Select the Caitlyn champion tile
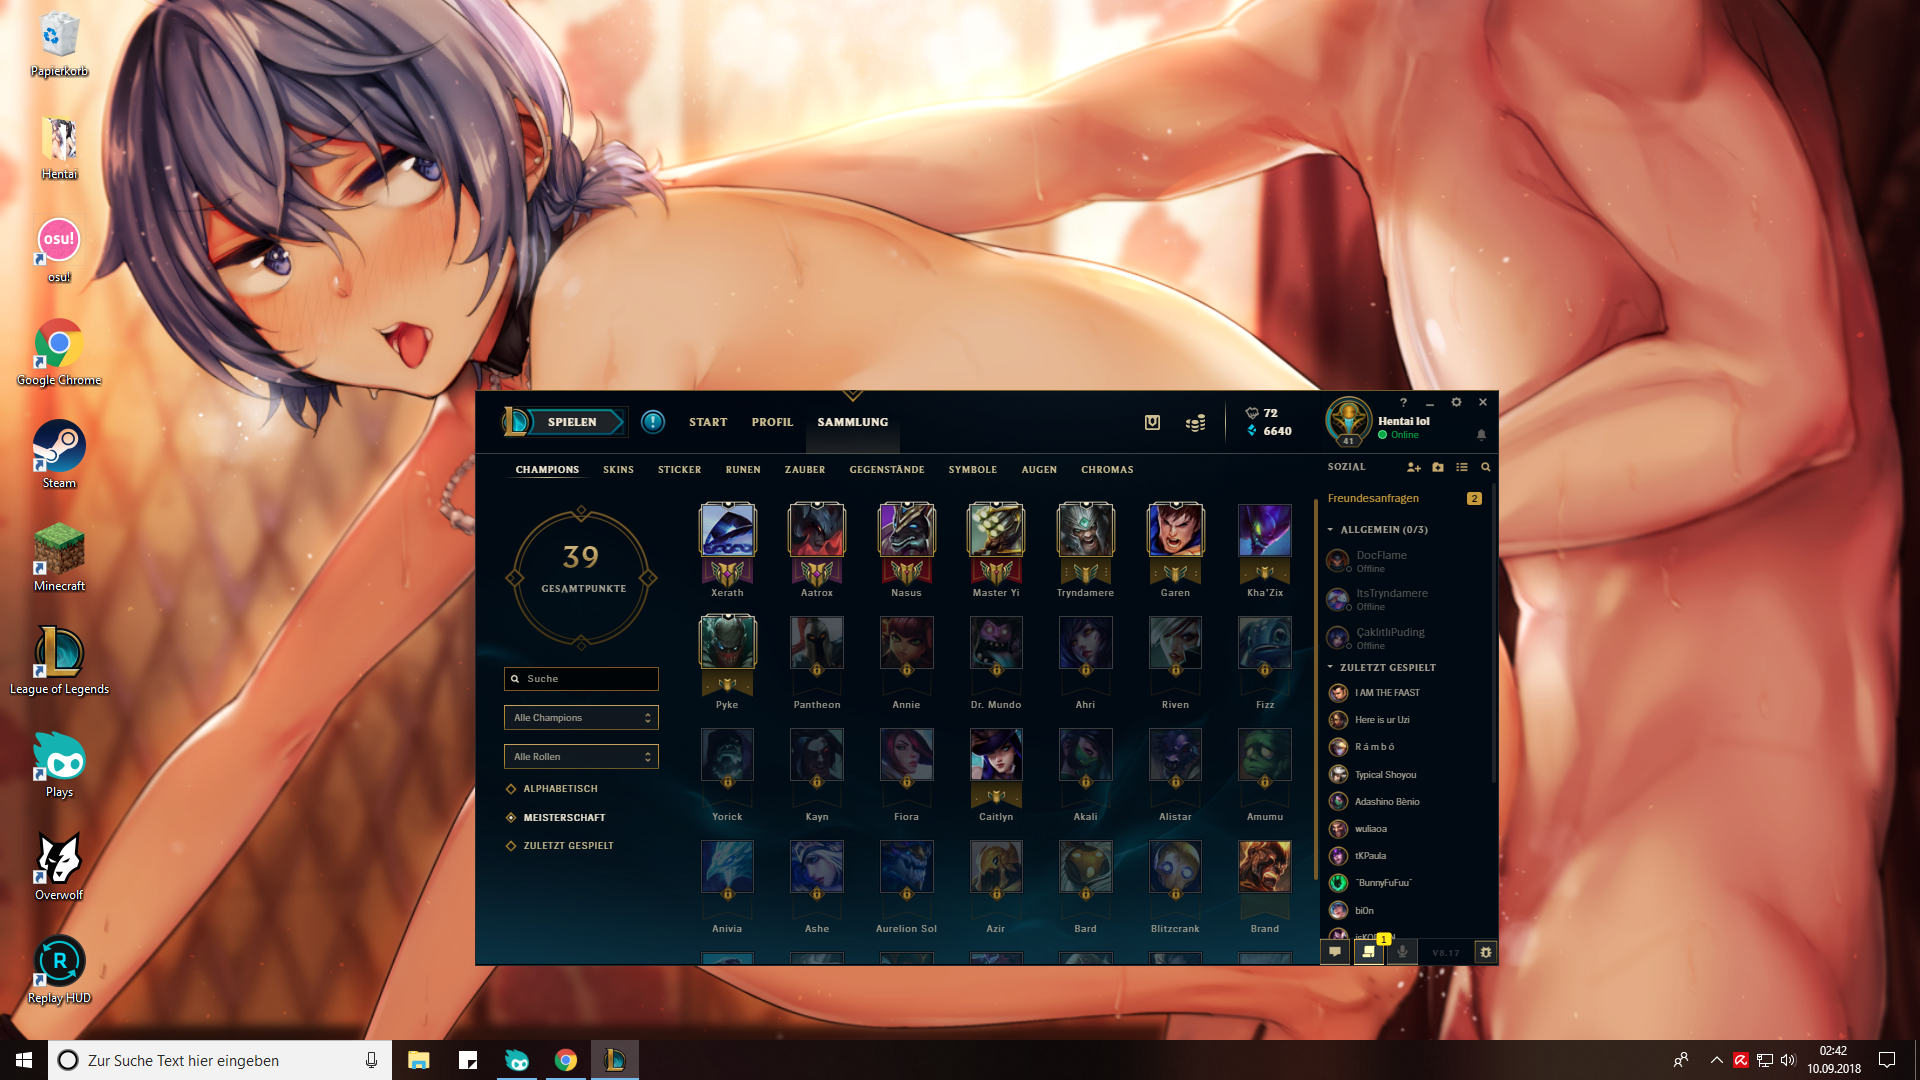 996,775
